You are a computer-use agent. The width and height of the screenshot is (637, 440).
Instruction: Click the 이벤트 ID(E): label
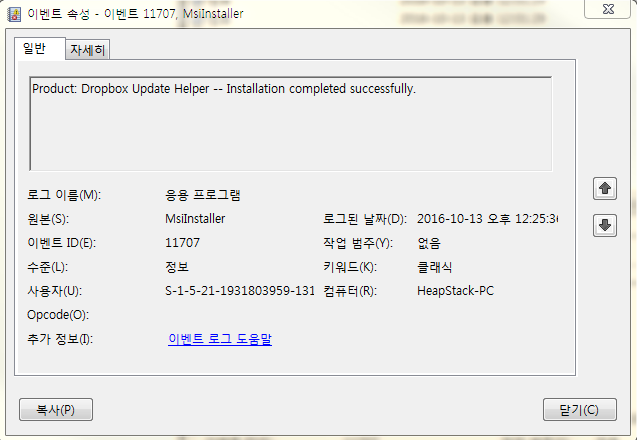[61, 243]
